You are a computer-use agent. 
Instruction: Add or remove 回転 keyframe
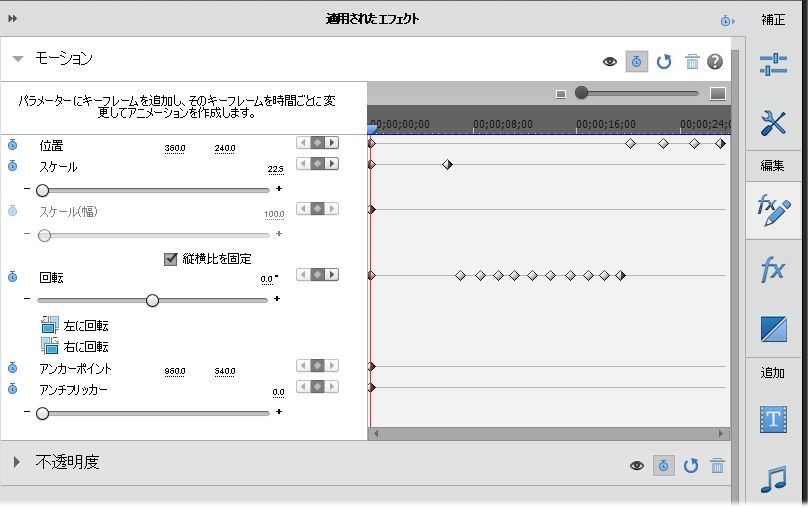(317, 275)
